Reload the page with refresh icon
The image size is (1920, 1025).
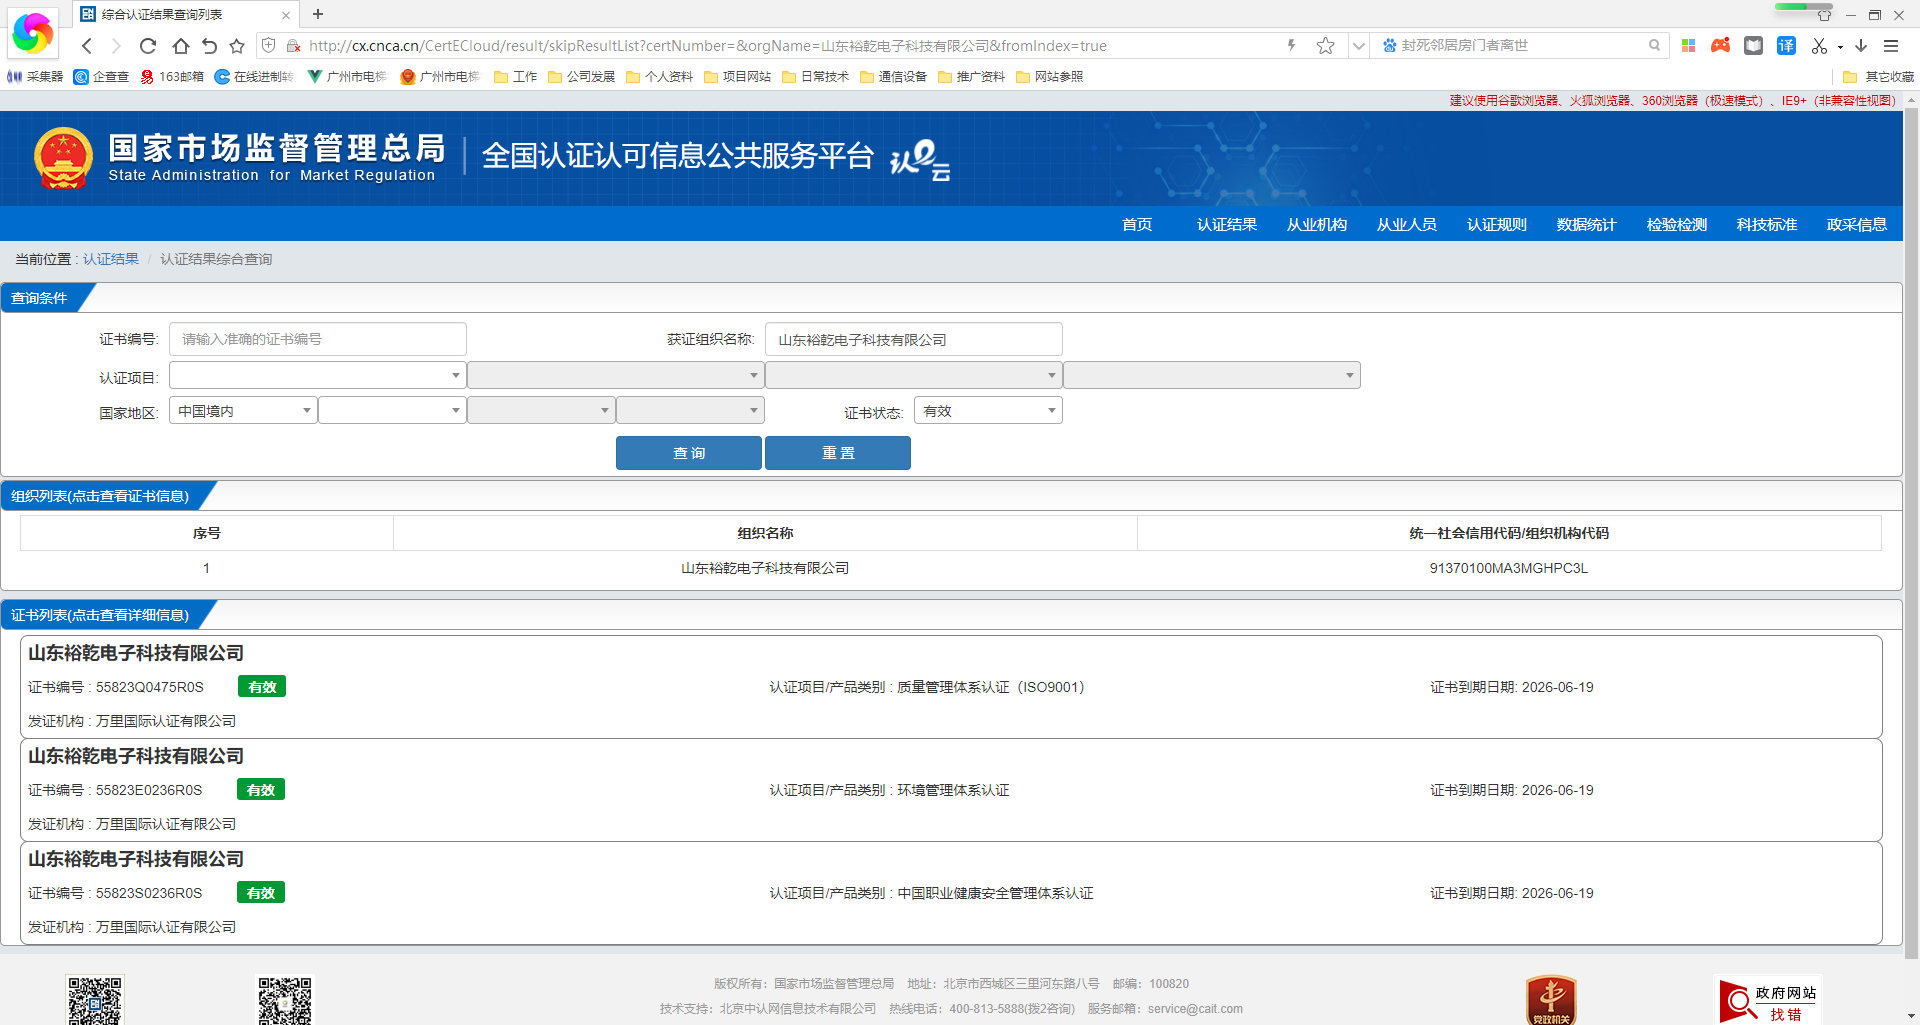147,45
